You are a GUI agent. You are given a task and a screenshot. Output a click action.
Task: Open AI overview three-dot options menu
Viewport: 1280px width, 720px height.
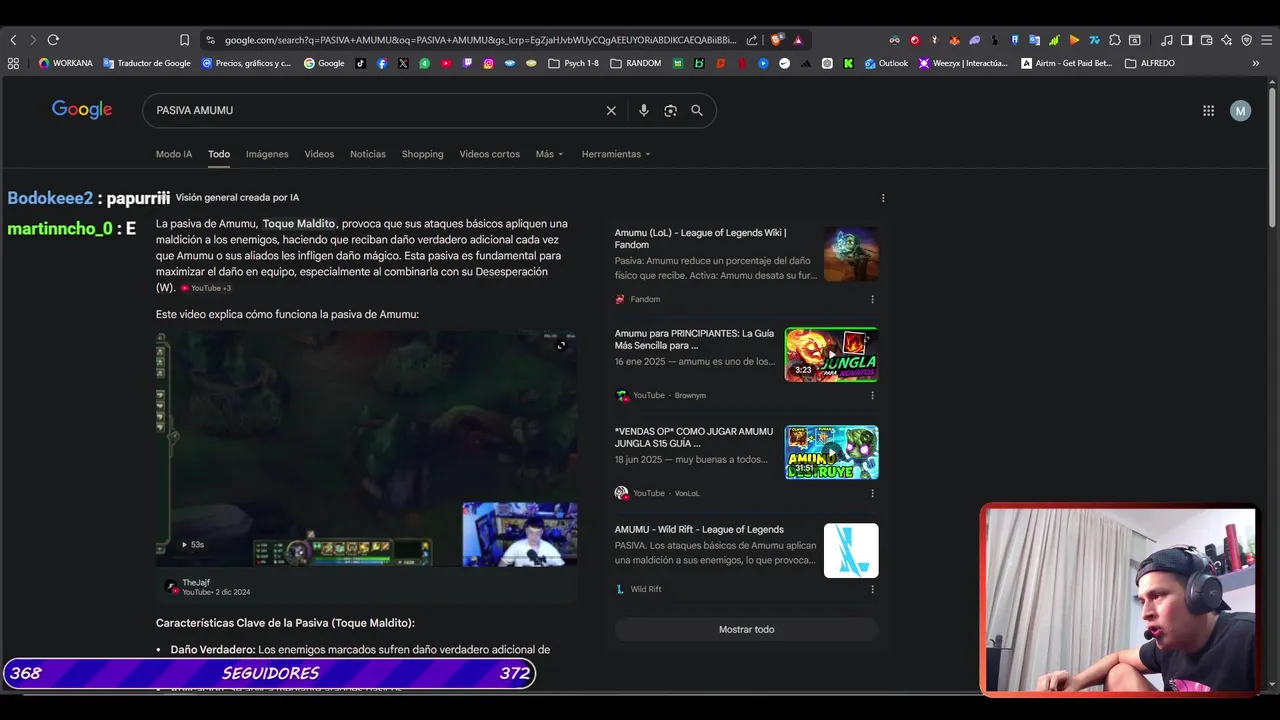[x=883, y=198]
